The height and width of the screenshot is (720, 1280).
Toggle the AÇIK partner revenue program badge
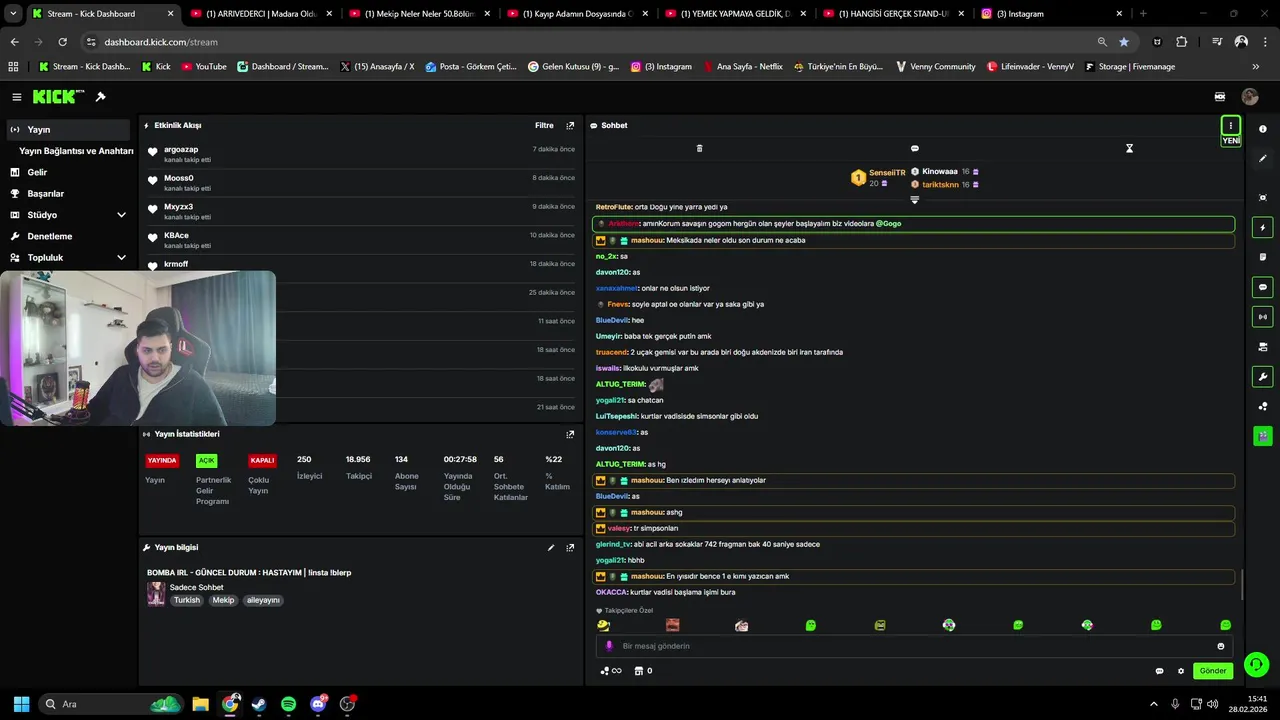(206, 461)
